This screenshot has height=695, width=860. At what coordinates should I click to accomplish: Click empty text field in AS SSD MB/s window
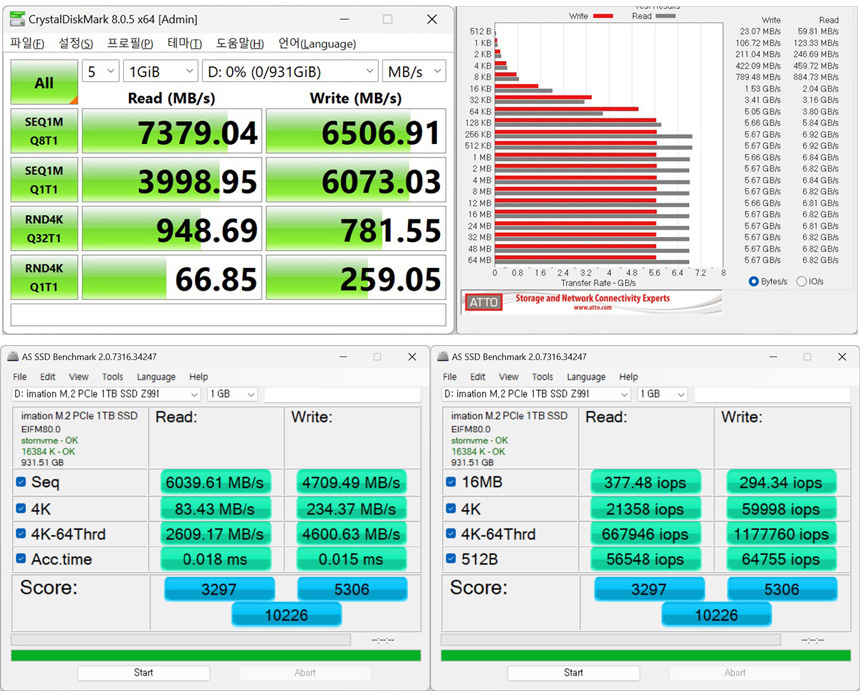click(x=342, y=394)
